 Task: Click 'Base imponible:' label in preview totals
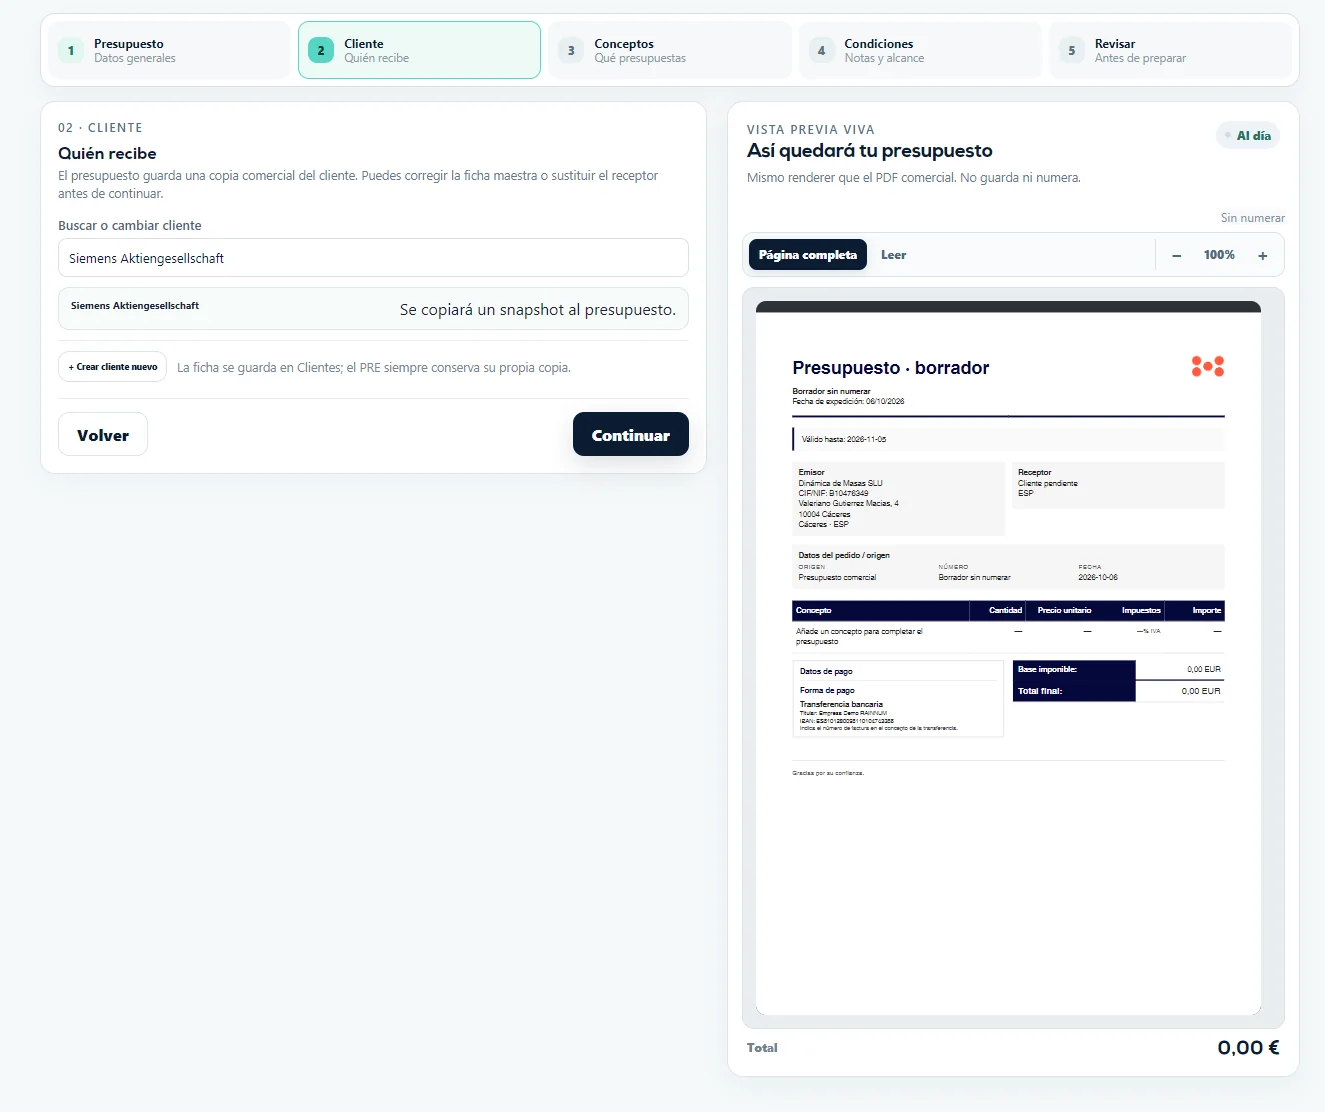click(1047, 669)
